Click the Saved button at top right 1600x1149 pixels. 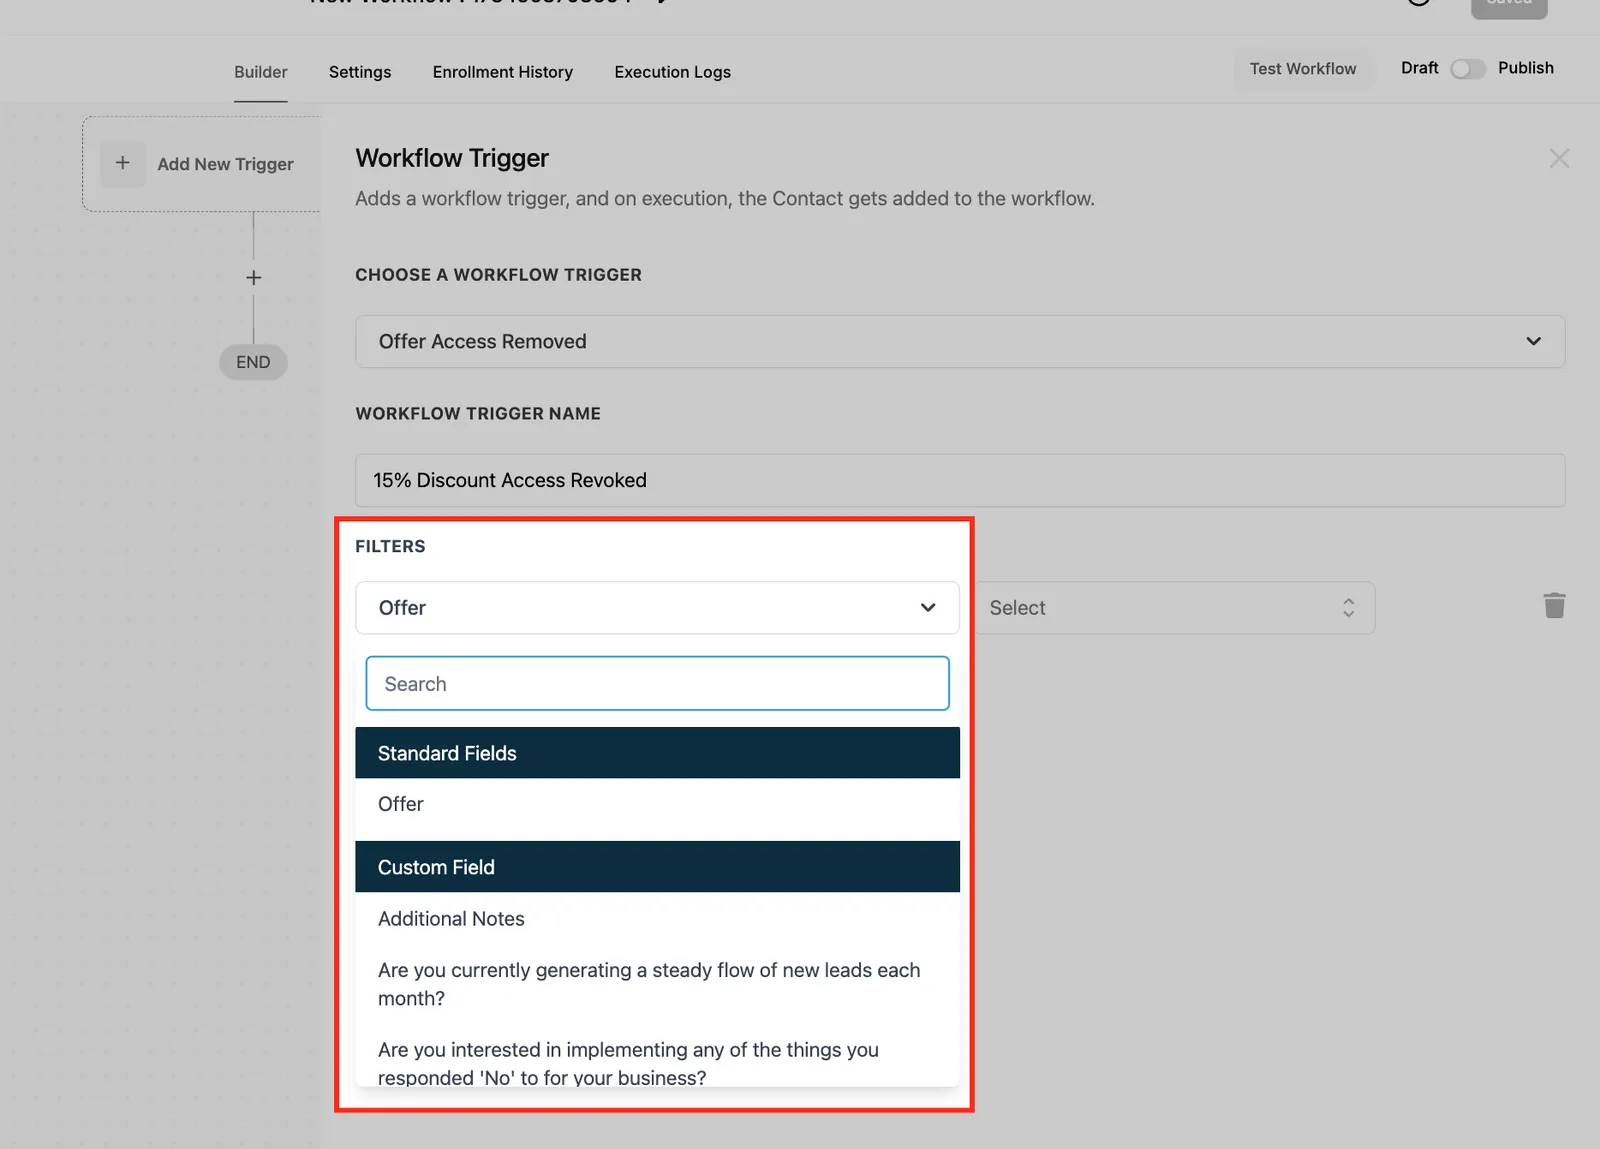1509,6
